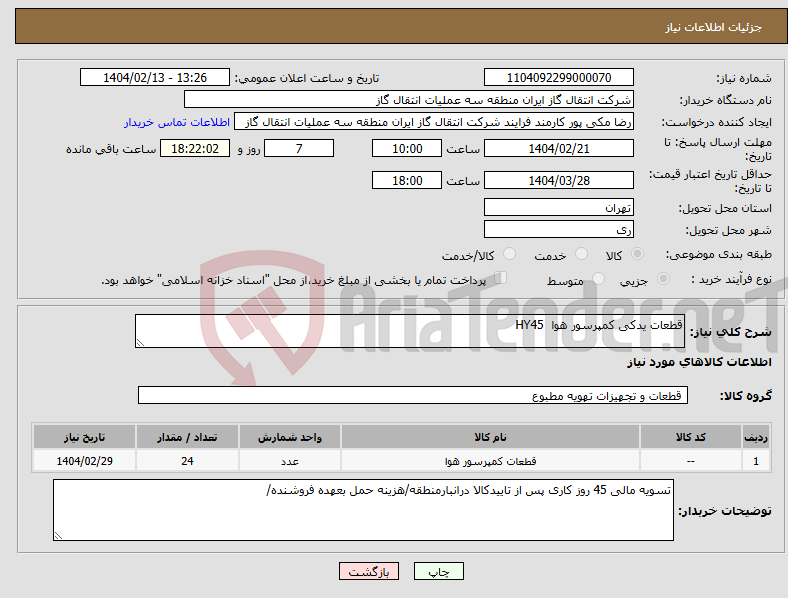
Task: Click the نام دستگاه خریدار label
Action: (x=726, y=101)
